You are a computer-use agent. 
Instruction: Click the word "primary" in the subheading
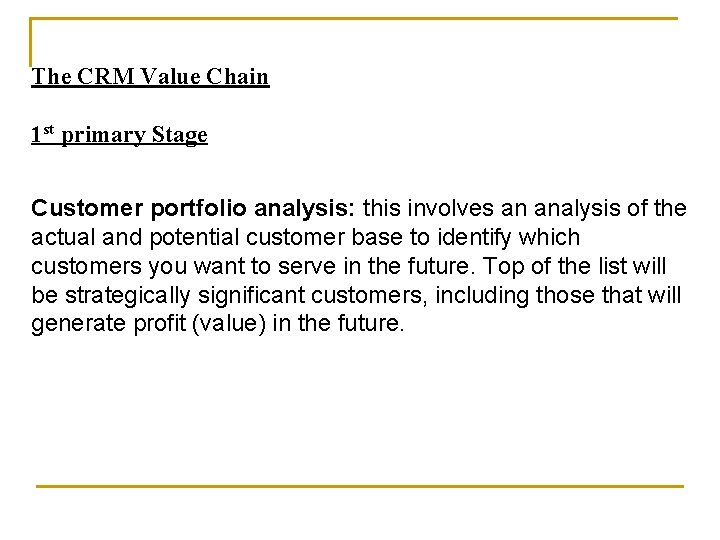[103, 136]
